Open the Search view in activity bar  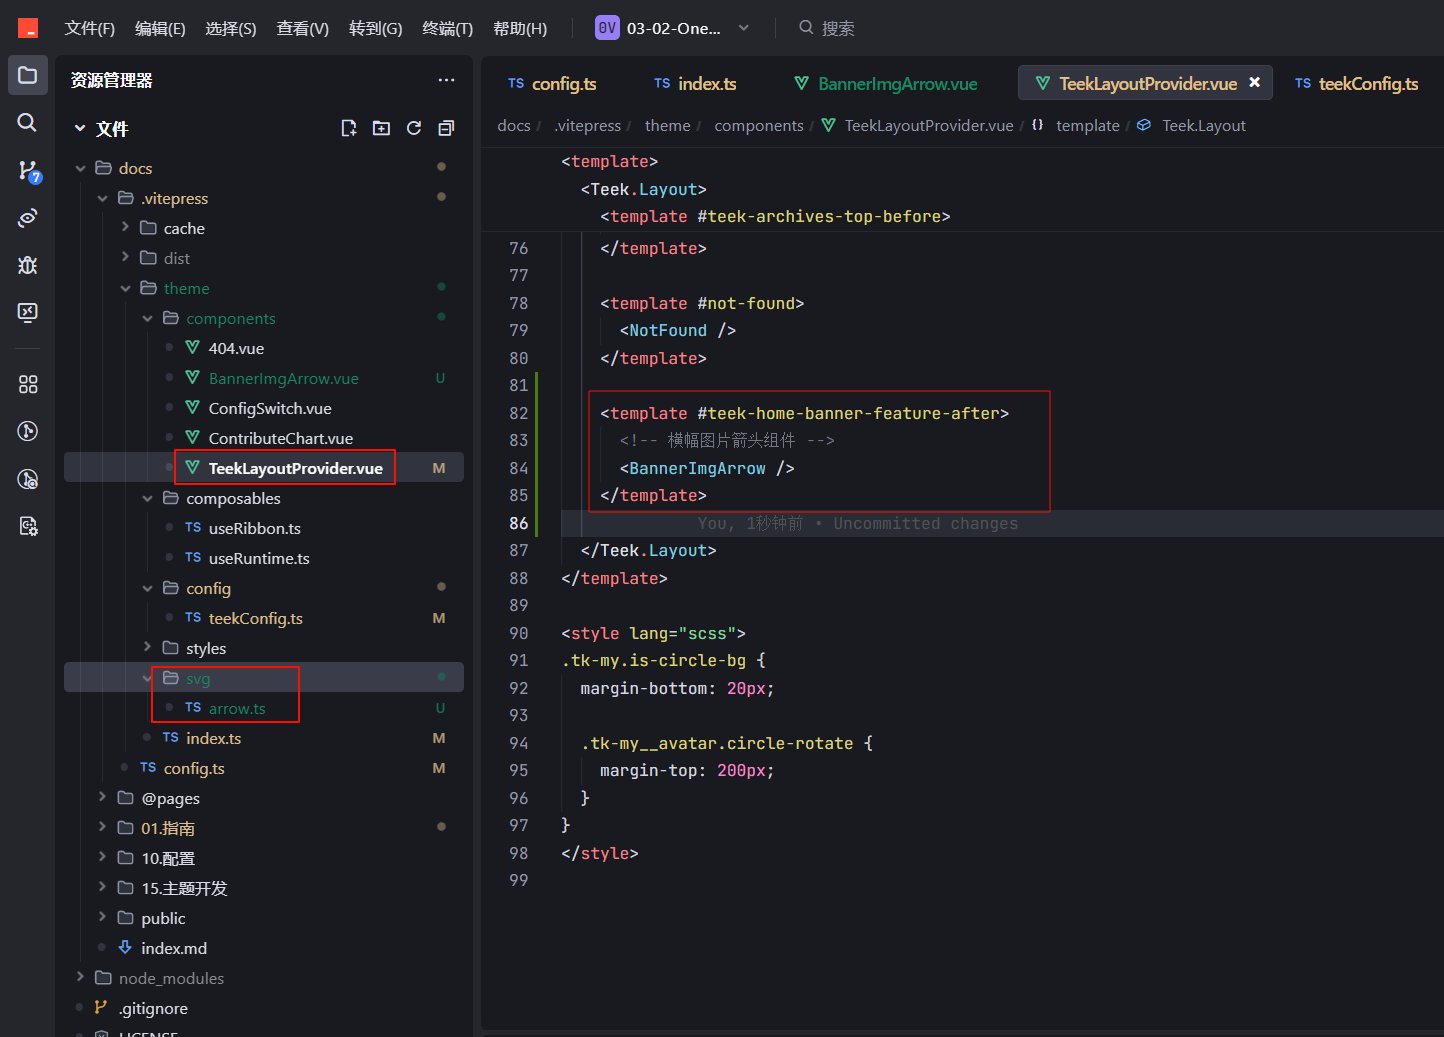[x=28, y=122]
